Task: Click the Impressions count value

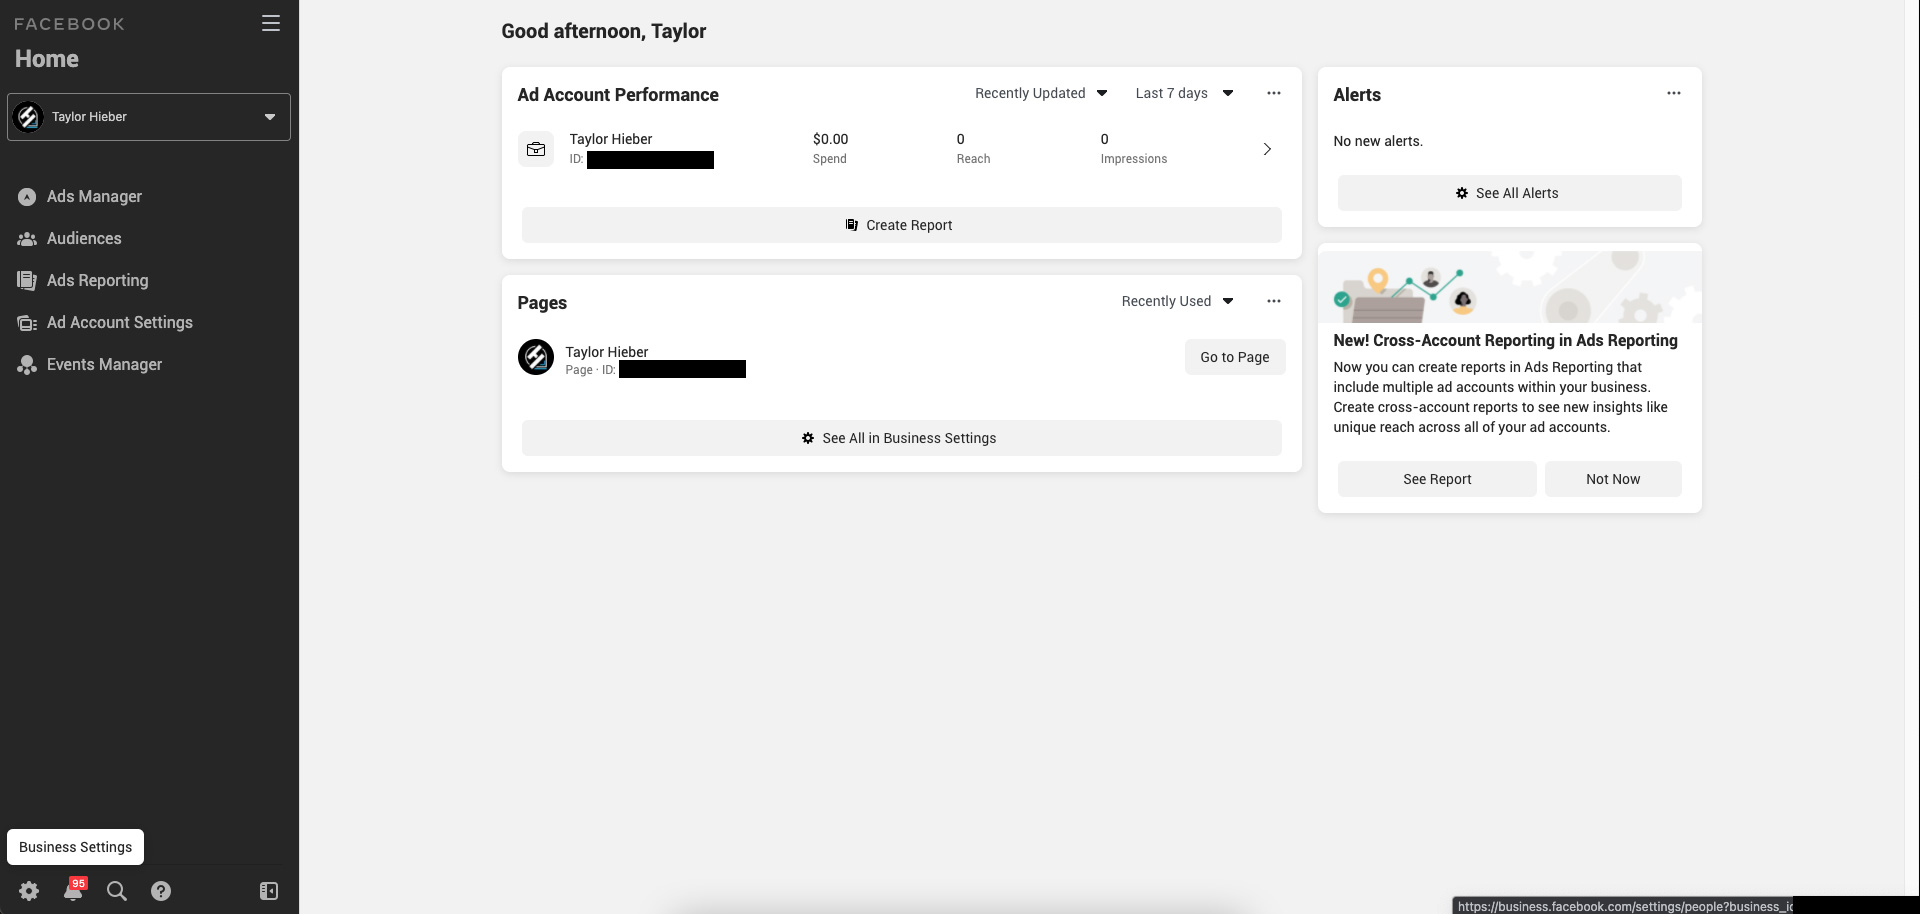Action: click(1104, 139)
